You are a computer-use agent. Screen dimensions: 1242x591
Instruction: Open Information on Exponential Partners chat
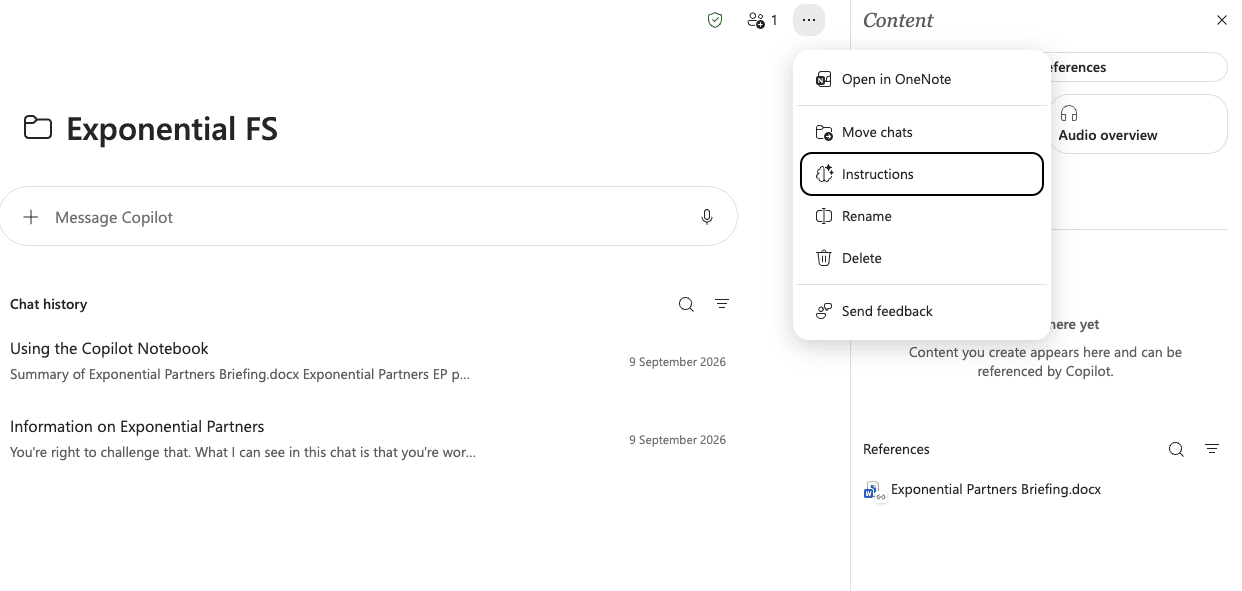(x=368, y=439)
